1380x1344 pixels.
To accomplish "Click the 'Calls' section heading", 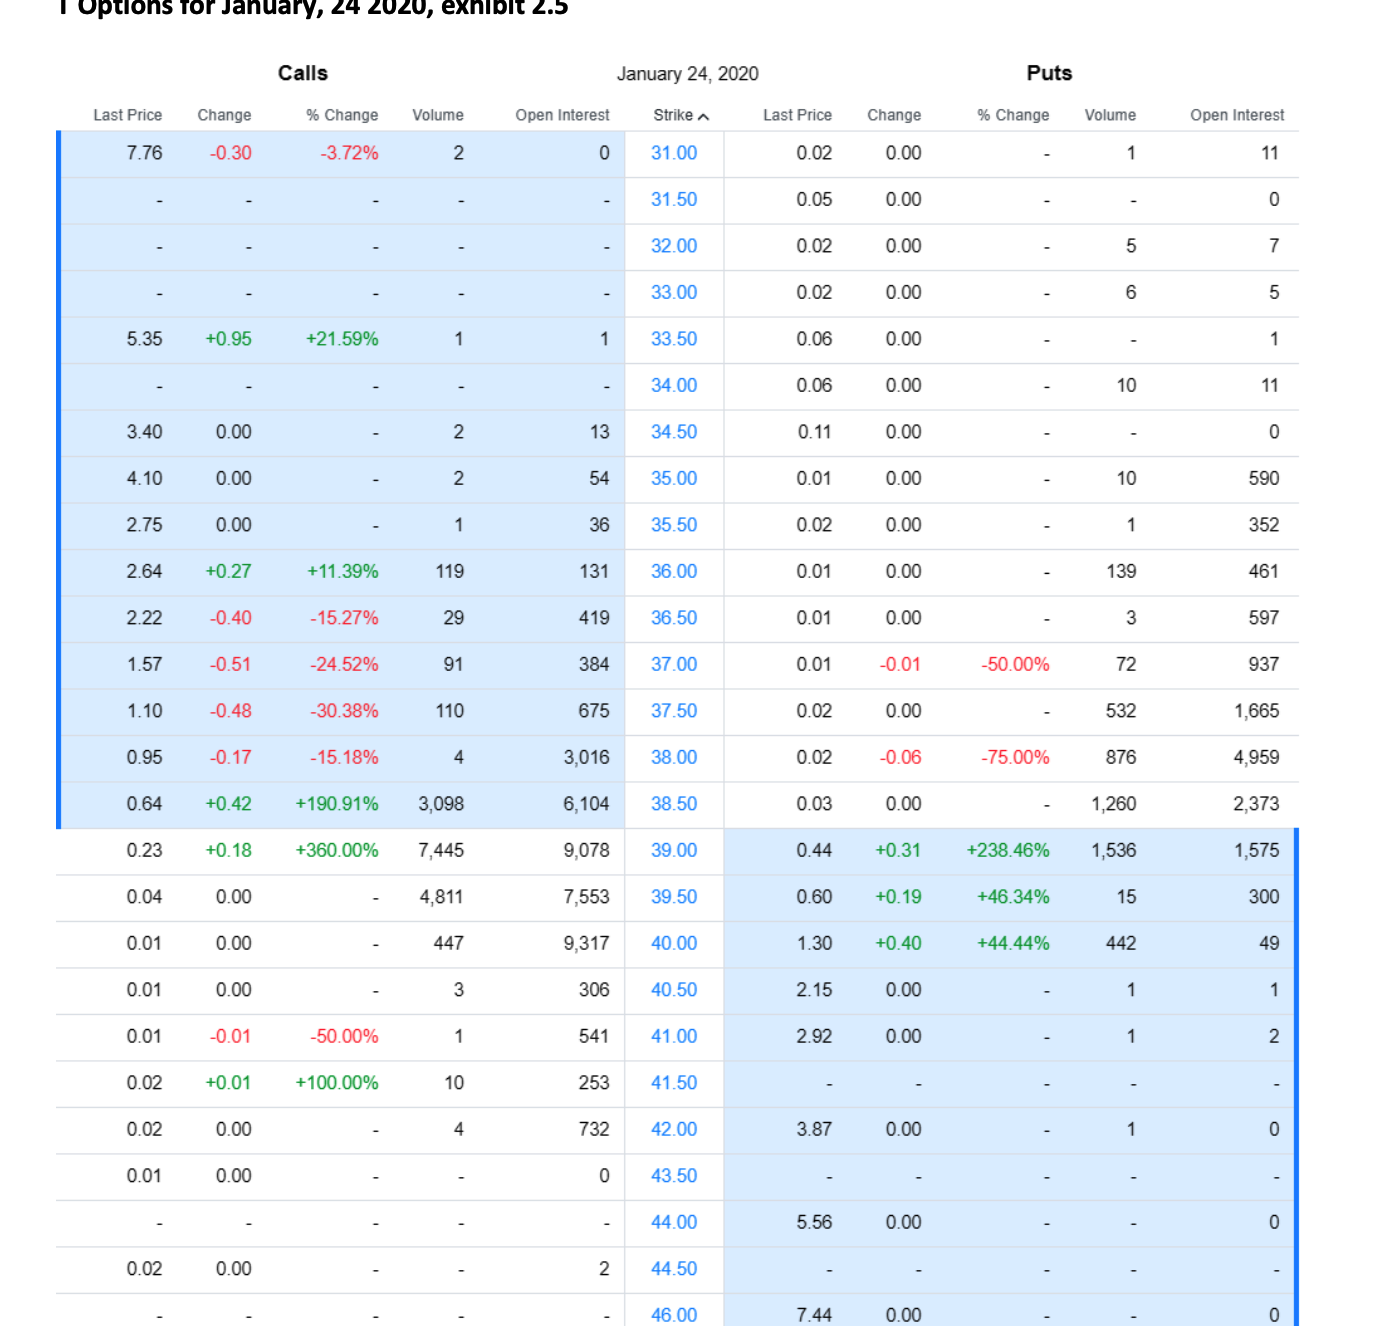I will tap(303, 73).
